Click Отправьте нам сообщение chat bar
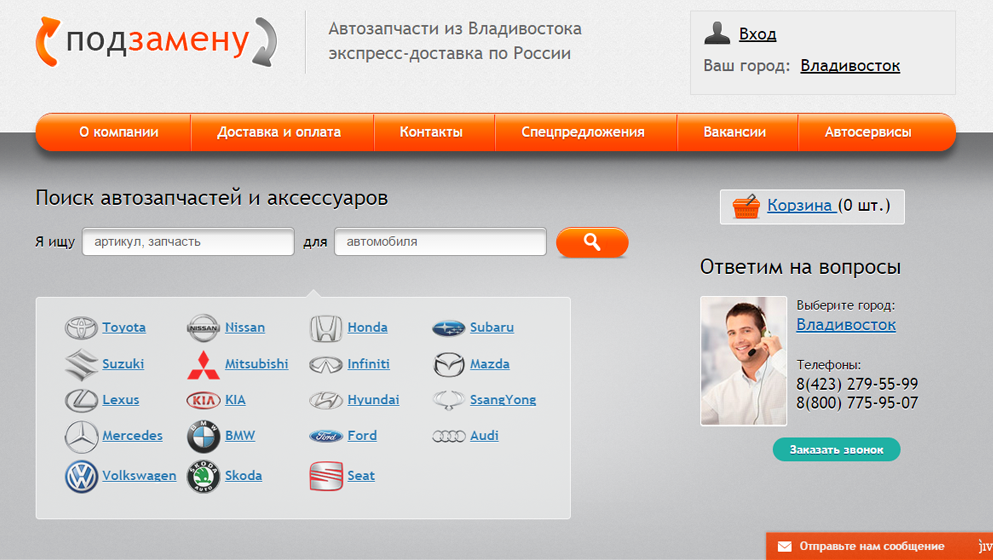The width and height of the screenshot is (993, 560). [x=879, y=546]
